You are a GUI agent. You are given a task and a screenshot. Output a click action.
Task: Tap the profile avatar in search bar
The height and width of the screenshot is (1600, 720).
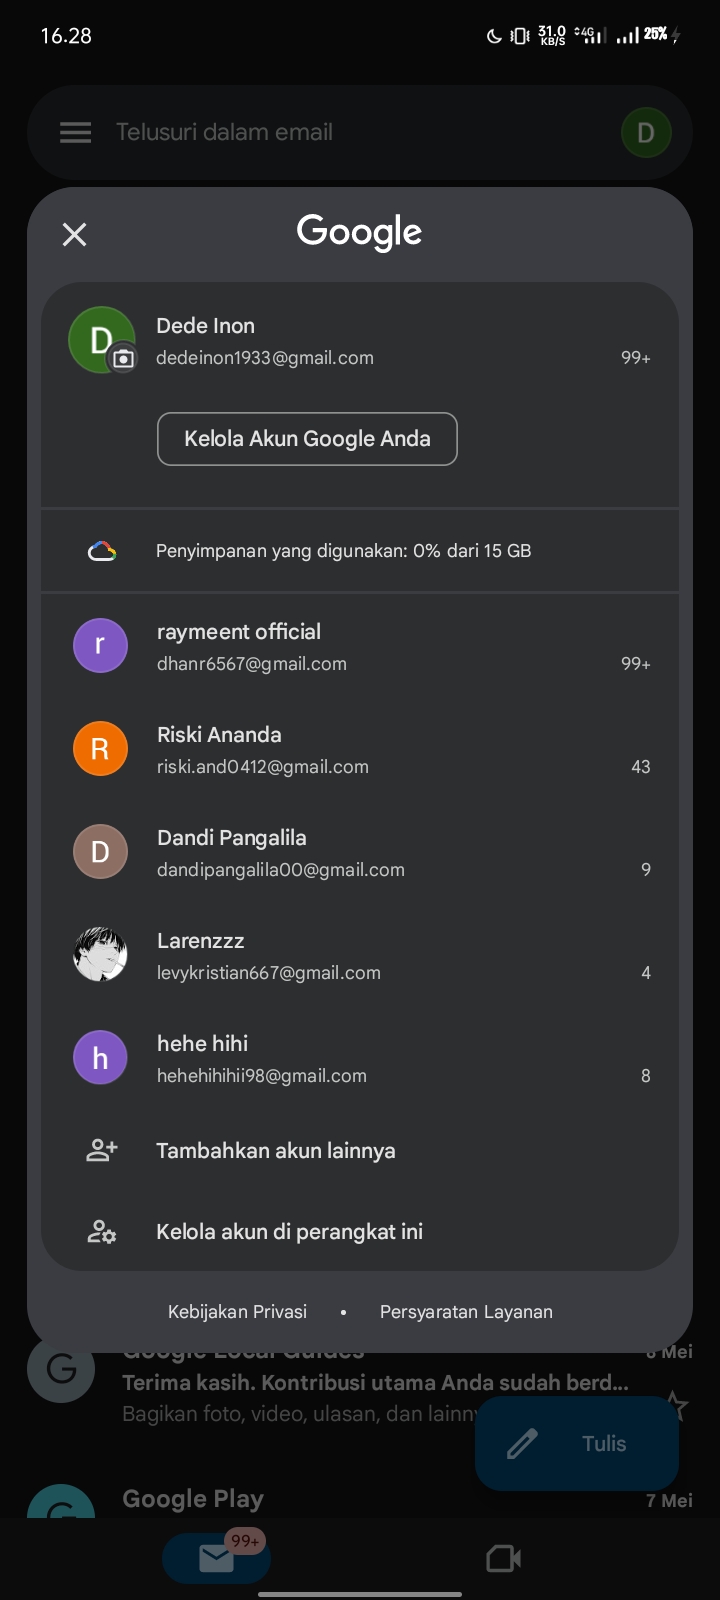(x=645, y=132)
